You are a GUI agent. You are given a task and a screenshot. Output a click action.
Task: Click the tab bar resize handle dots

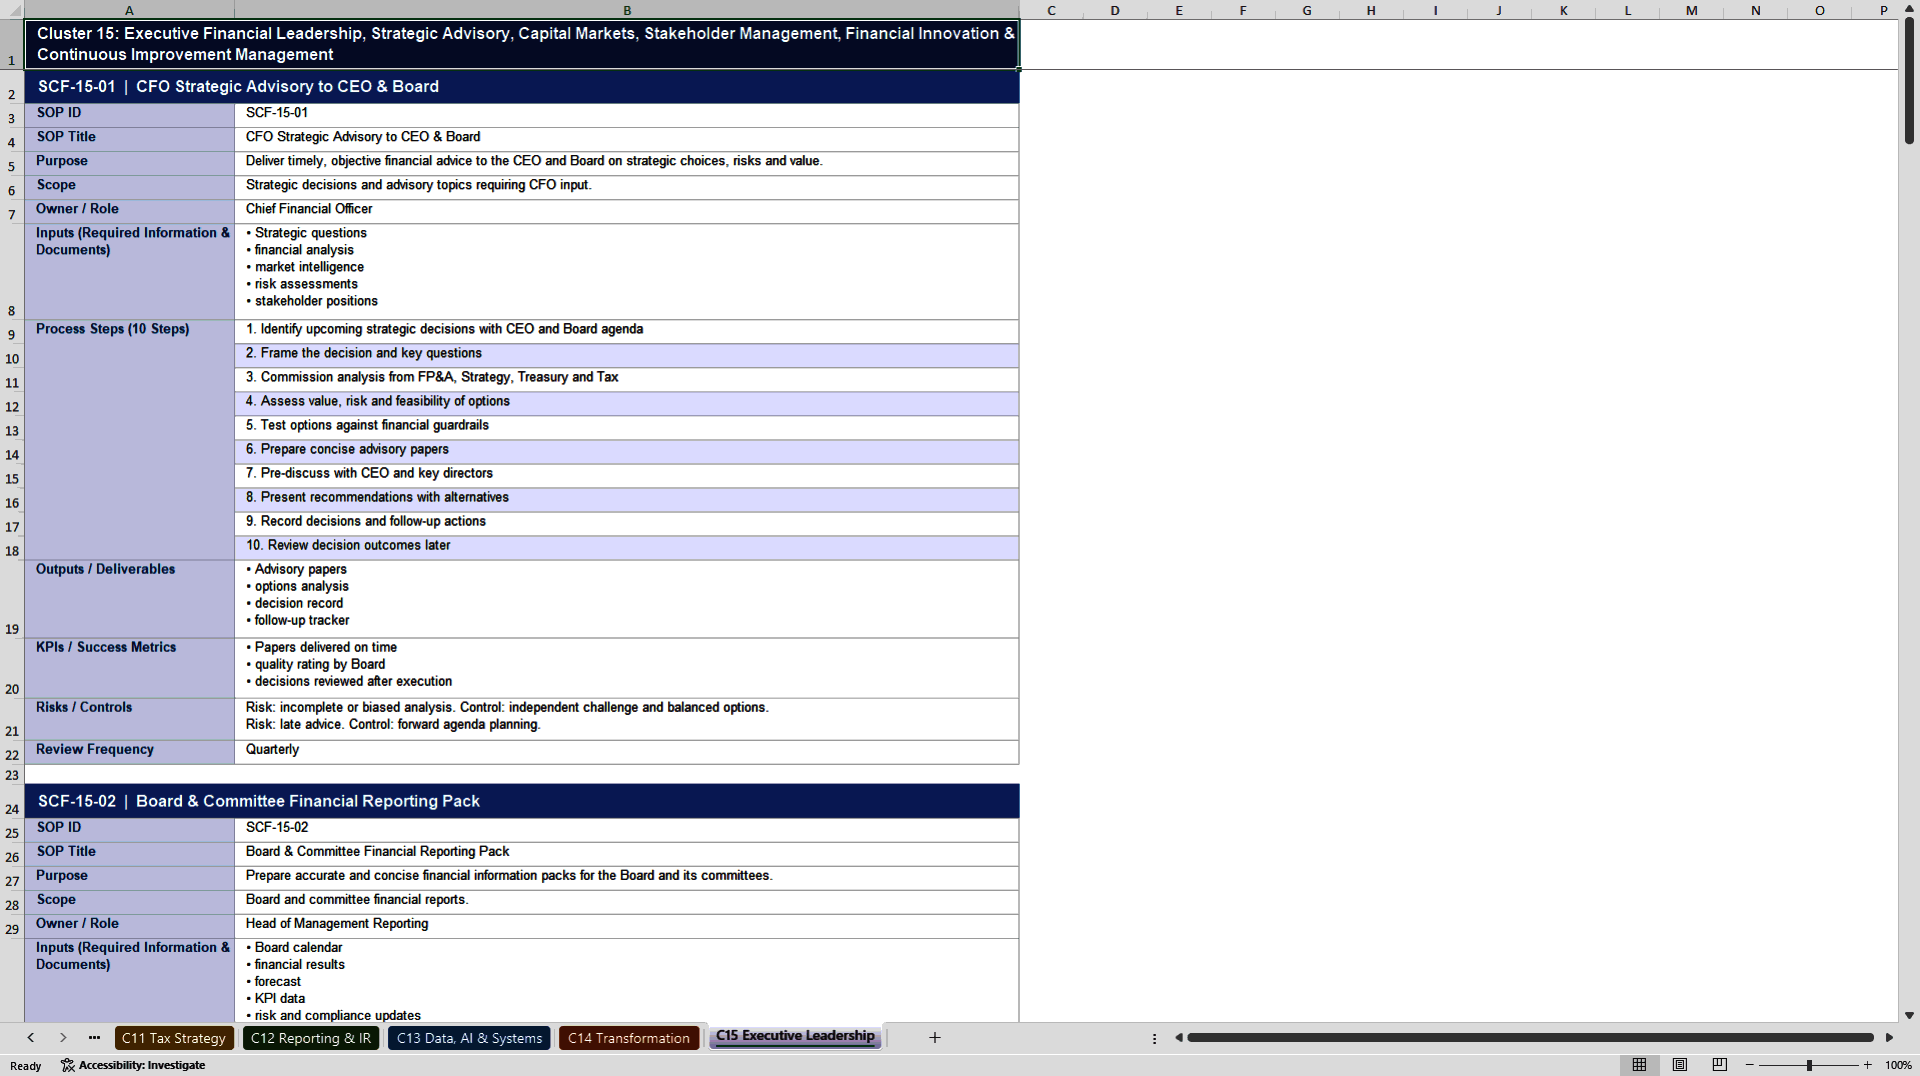[x=1154, y=1038]
